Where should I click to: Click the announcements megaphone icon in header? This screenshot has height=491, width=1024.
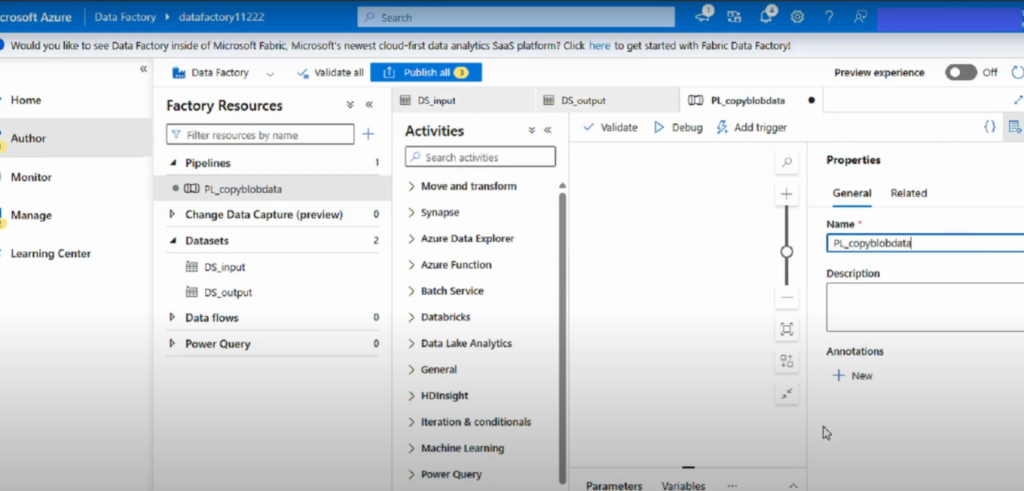coord(703,16)
